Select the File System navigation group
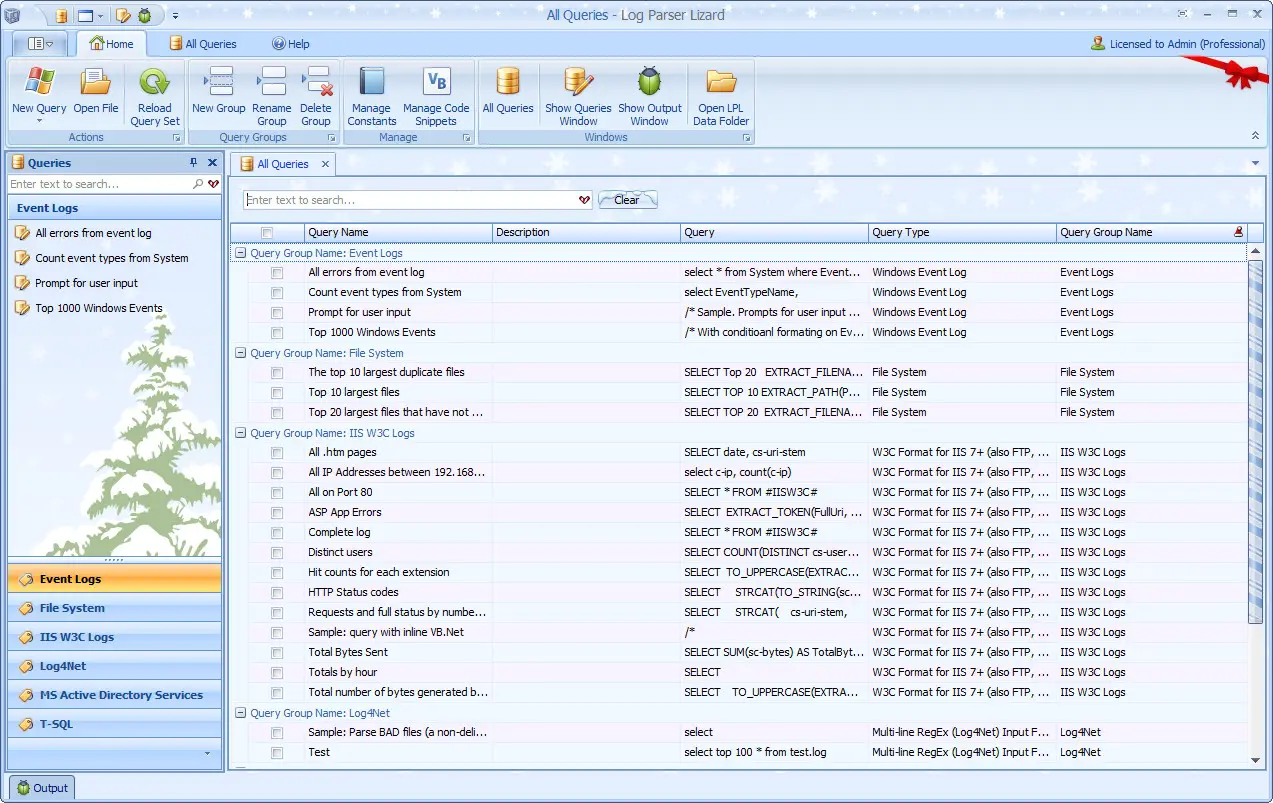This screenshot has height=803, width=1273. tap(115, 608)
